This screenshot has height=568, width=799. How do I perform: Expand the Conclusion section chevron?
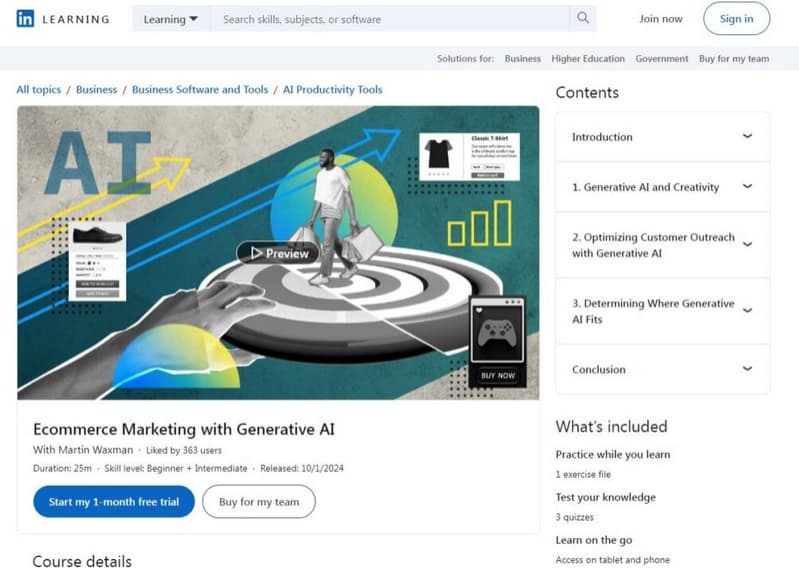(747, 368)
